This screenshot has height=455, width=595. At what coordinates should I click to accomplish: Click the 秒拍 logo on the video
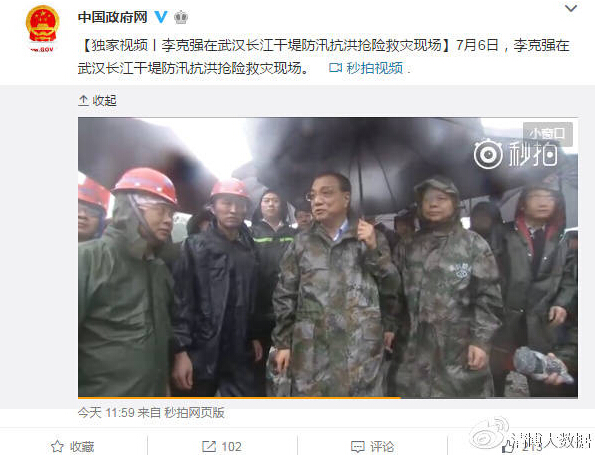(x=516, y=154)
